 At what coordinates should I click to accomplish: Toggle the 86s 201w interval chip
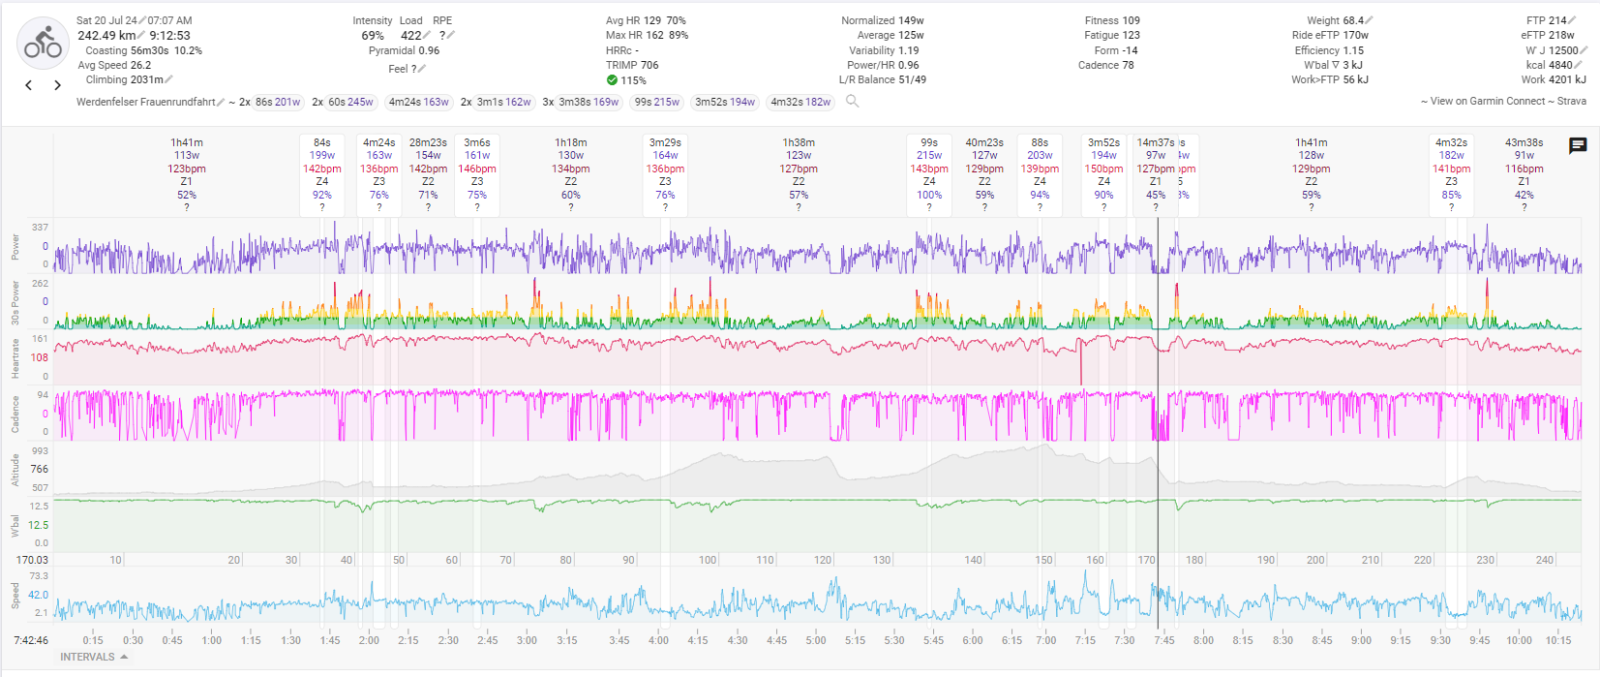[x=277, y=102]
